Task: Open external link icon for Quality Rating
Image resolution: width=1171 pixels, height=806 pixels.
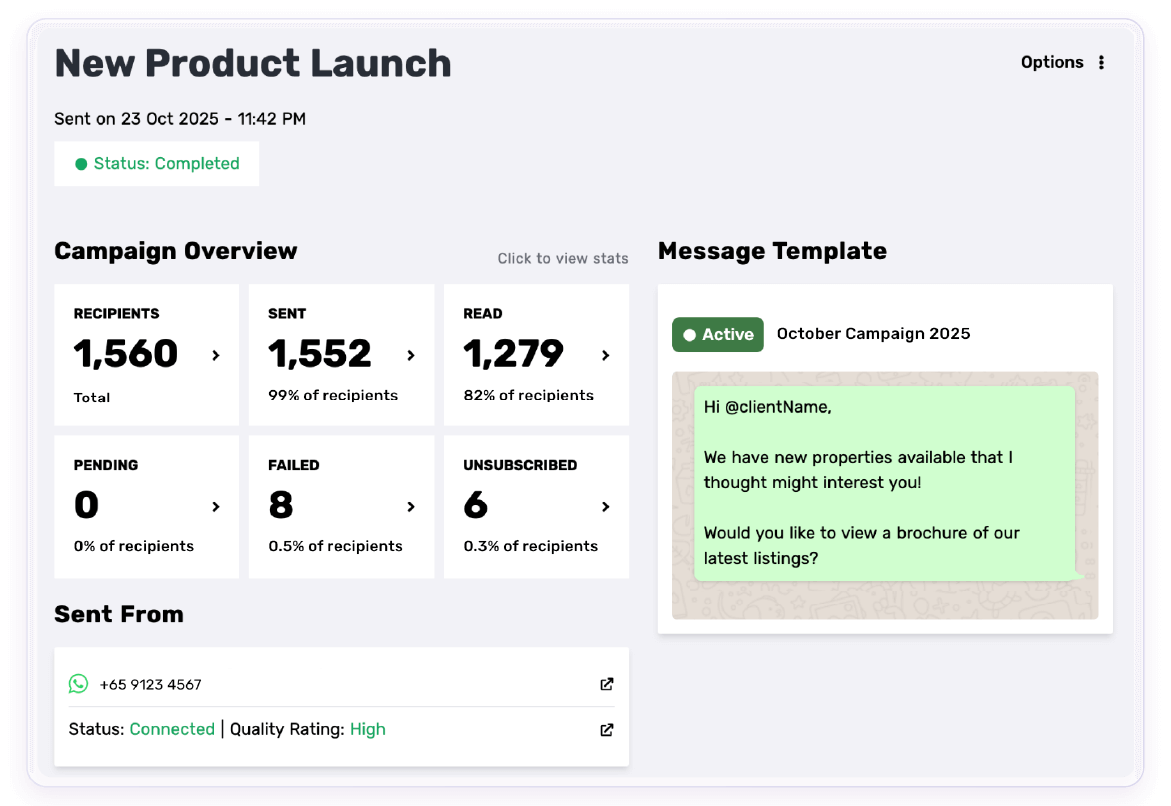Action: (606, 730)
